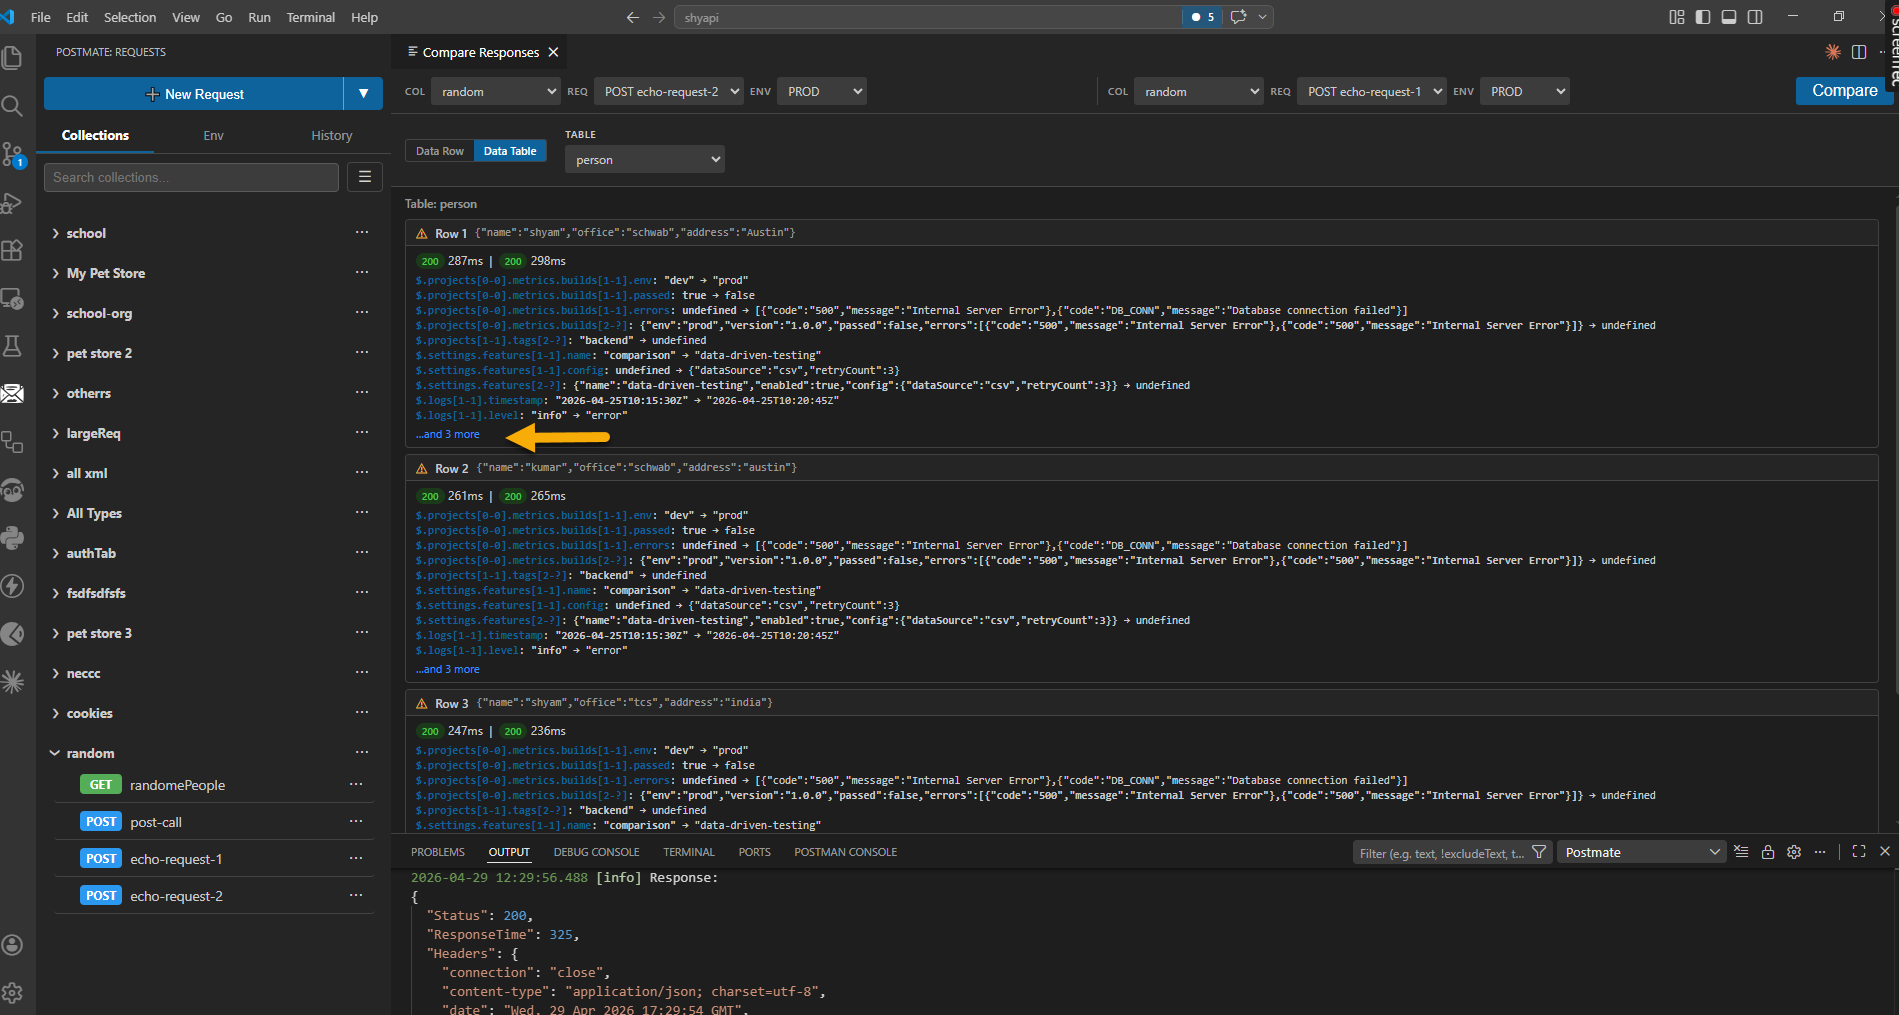The width and height of the screenshot is (1899, 1015).
Task: Expand the cookies collection
Action: pos(55,713)
